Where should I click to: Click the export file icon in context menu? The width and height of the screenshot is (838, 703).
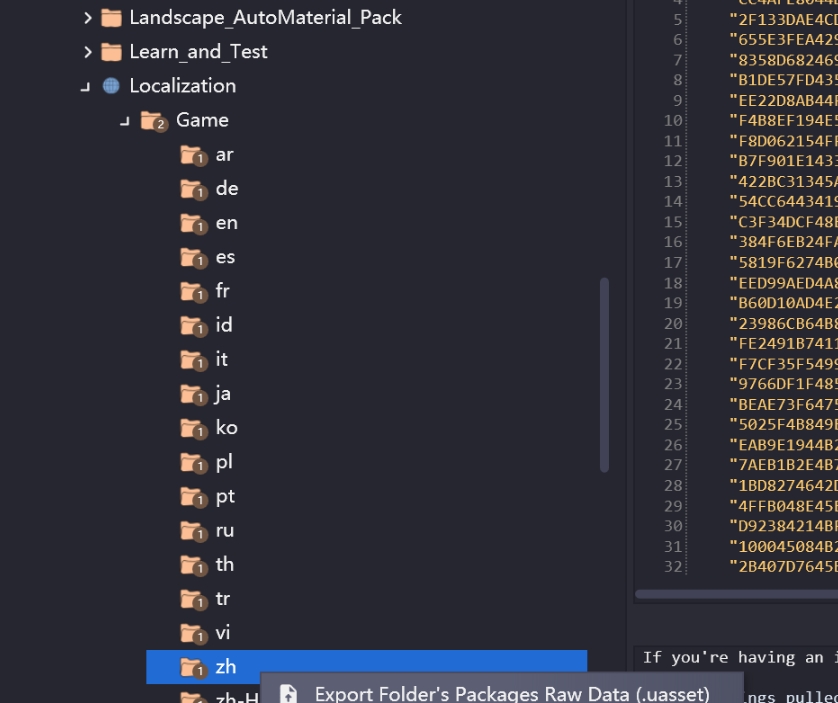click(289, 693)
